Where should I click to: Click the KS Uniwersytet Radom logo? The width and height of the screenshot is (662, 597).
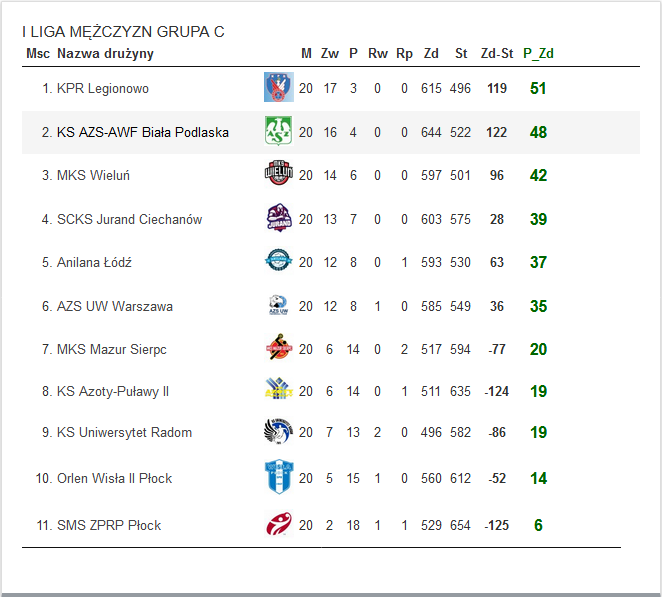tap(277, 432)
